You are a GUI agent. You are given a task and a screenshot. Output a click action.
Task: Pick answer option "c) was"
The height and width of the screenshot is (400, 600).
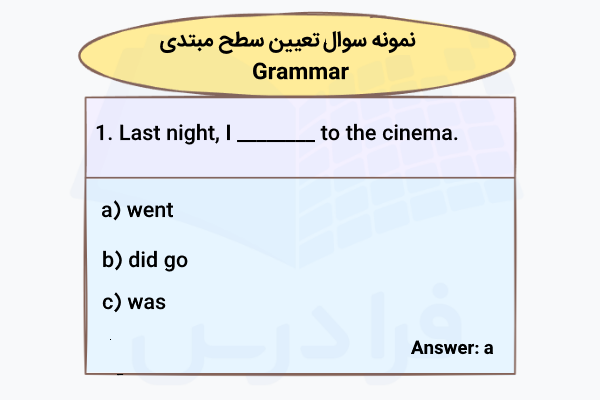(133, 301)
